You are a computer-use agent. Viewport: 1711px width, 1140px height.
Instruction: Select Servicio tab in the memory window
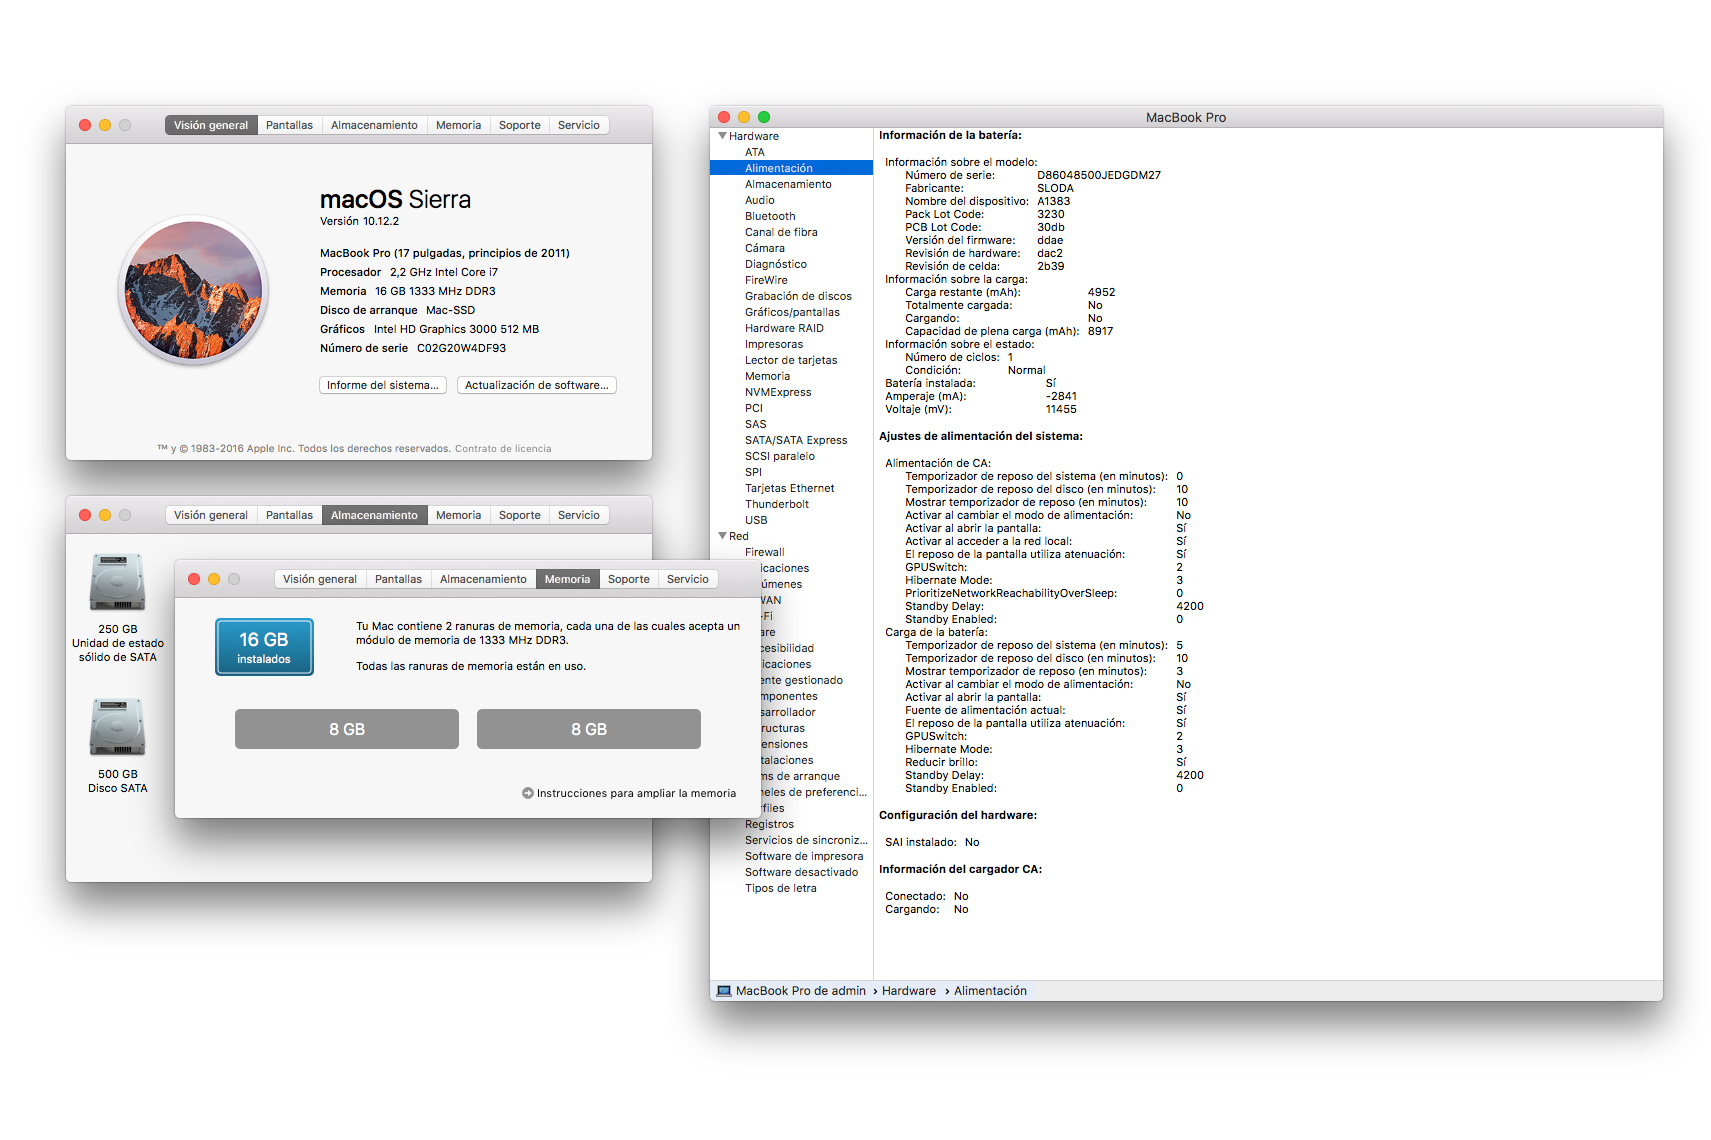[688, 579]
